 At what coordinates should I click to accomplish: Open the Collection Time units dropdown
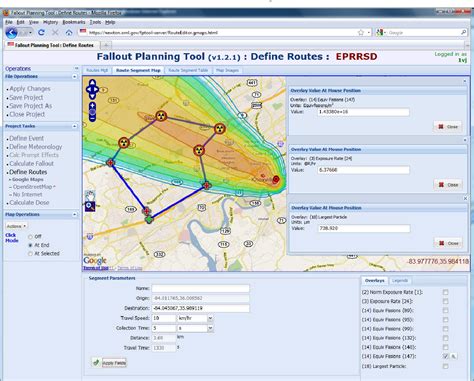210,328
